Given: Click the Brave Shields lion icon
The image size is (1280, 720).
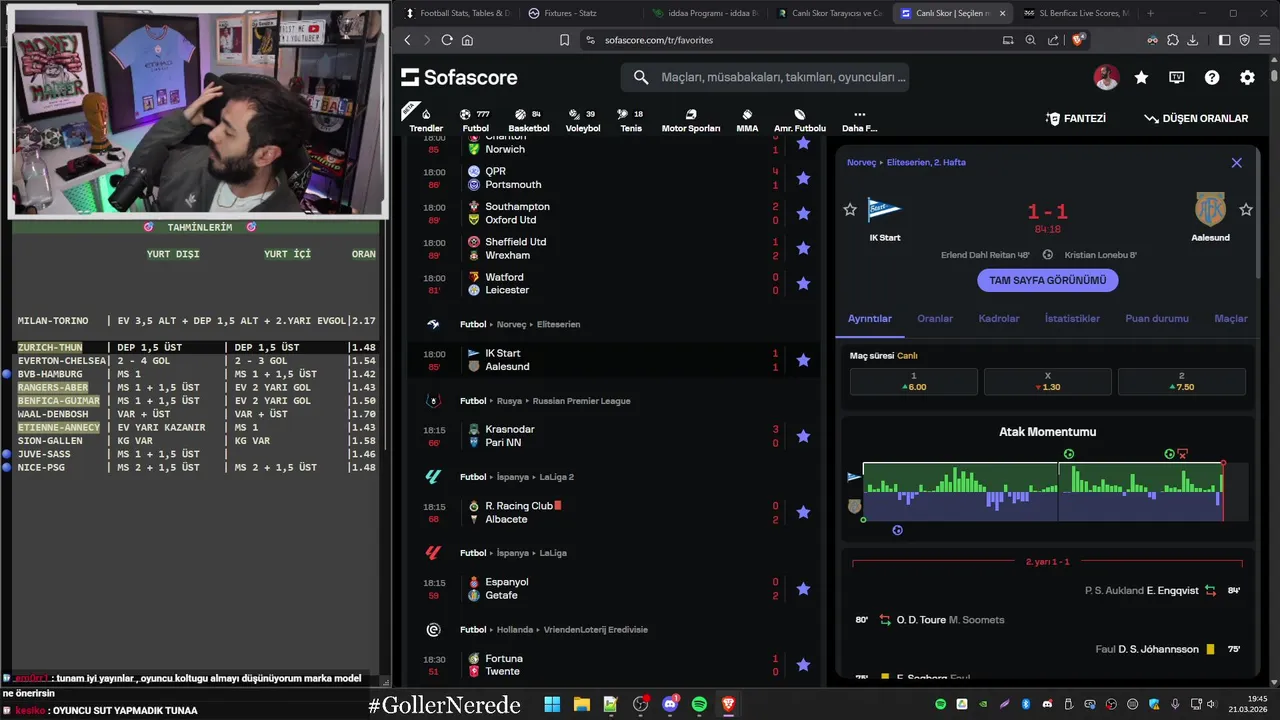Looking at the screenshot, I should (1078, 40).
